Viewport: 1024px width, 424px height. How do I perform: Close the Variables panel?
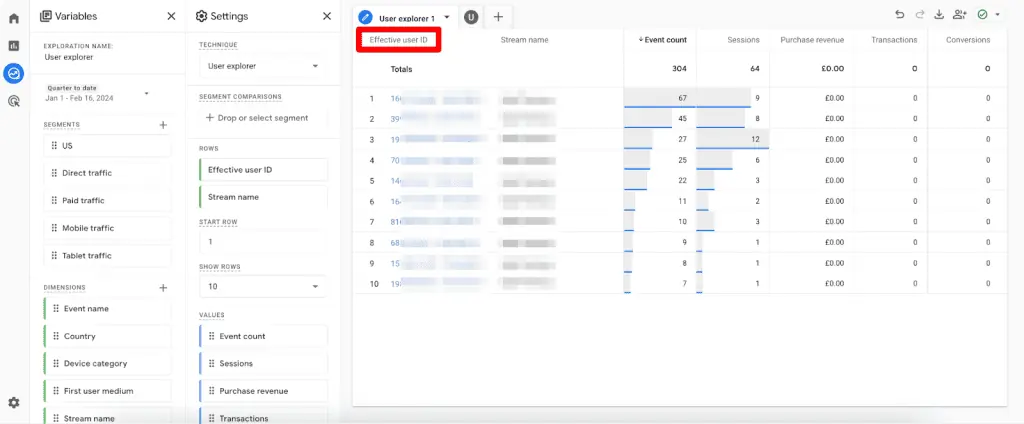[171, 16]
